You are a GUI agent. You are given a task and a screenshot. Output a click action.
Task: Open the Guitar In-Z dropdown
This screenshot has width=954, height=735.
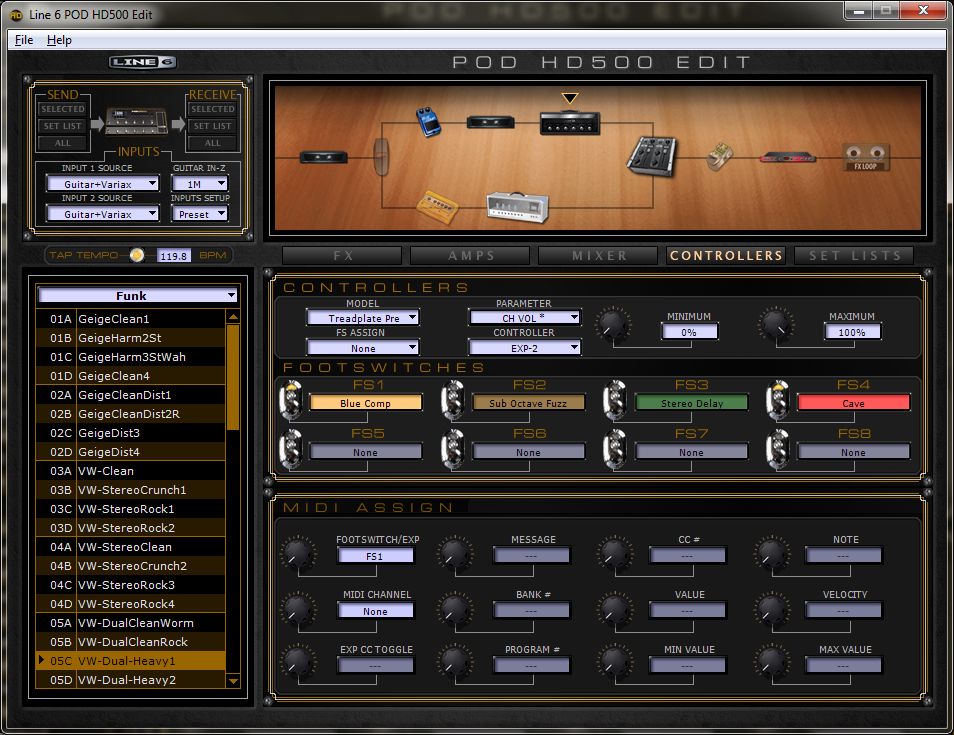[200, 184]
